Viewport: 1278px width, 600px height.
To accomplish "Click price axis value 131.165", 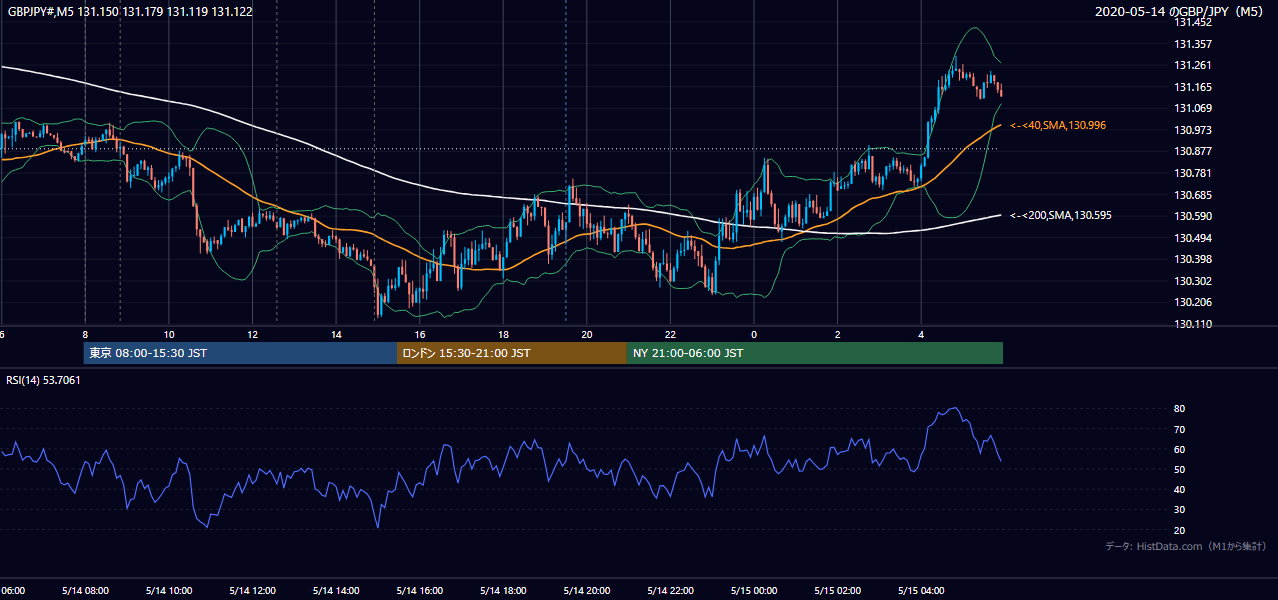I will [x=1192, y=87].
